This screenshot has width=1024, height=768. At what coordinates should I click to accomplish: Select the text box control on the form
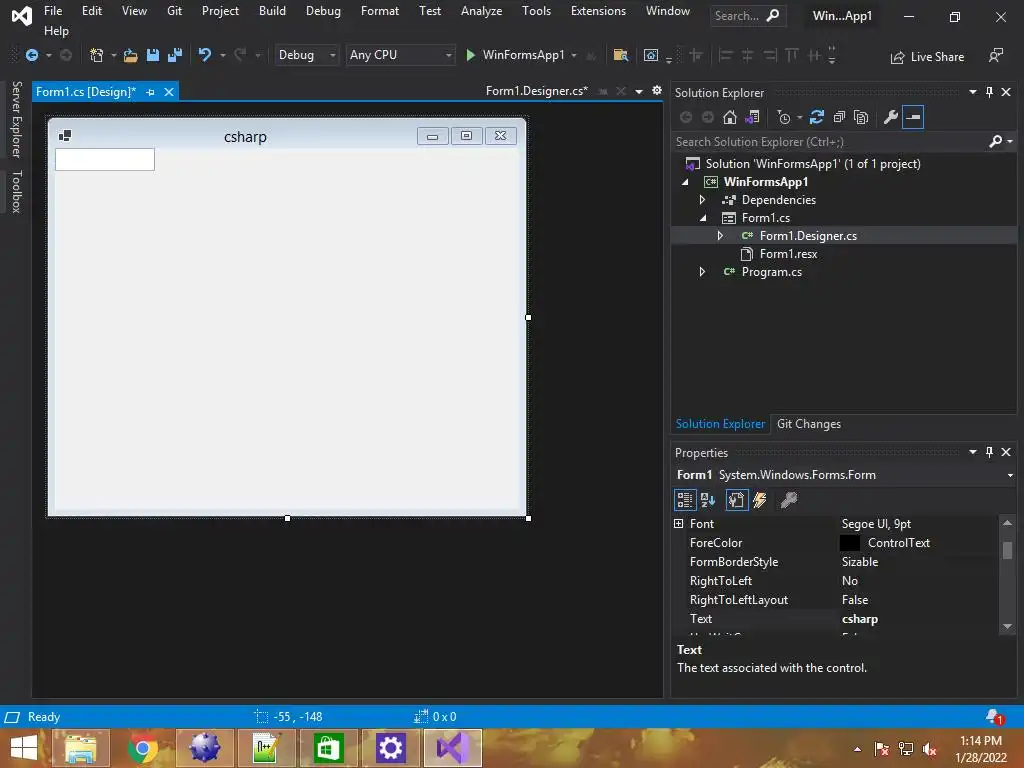105,159
